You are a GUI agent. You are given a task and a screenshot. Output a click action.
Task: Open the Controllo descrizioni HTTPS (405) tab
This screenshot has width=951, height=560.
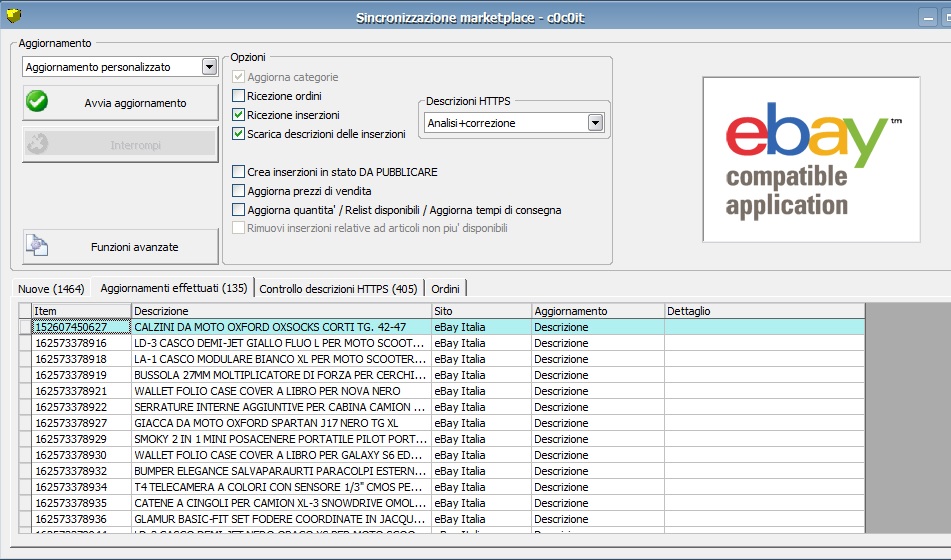pos(338,289)
